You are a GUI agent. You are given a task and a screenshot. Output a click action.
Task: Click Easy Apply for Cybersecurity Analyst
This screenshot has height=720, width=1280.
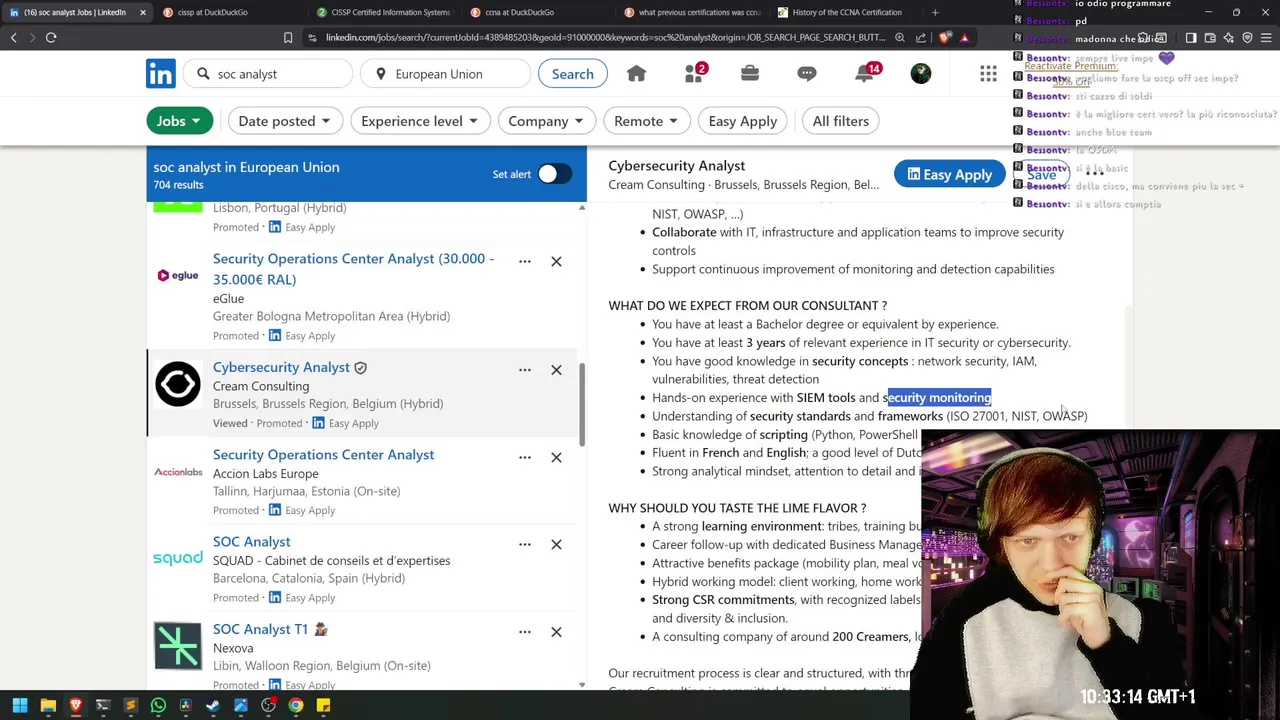coord(949,175)
